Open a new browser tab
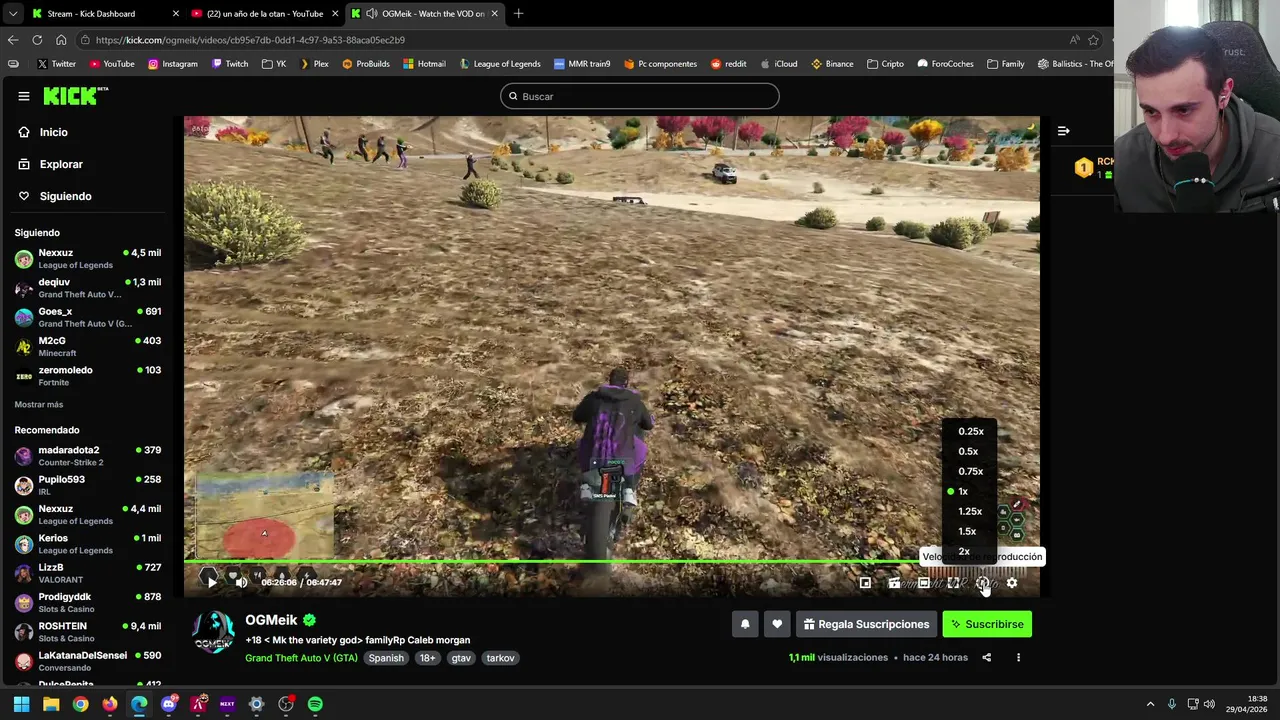This screenshot has width=1280, height=720. click(518, 14)
